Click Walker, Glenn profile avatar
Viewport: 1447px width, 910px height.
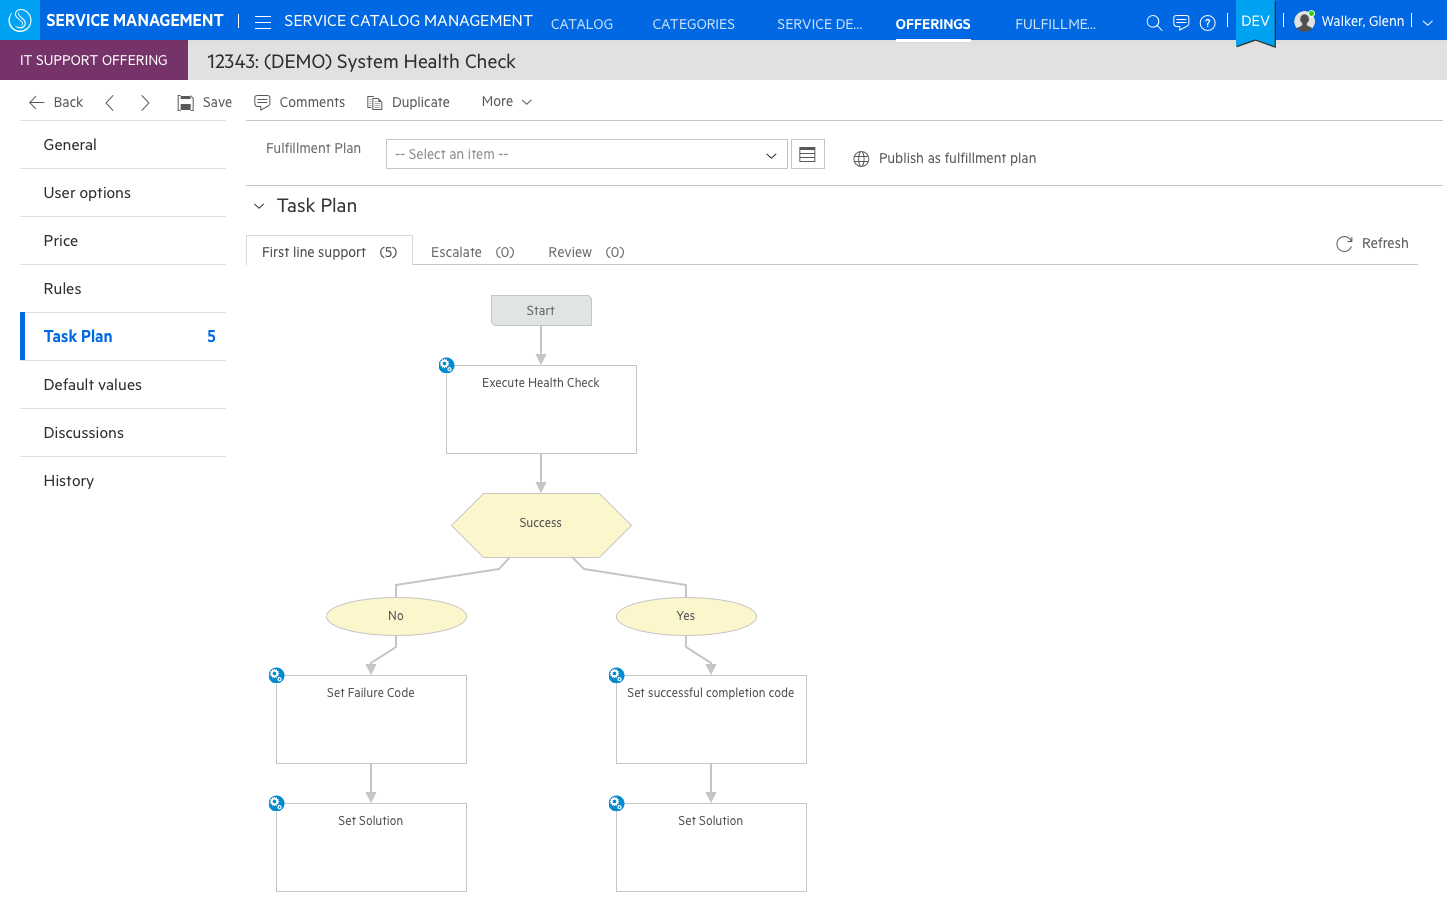pyautogui.click(x=1305, y=20)
